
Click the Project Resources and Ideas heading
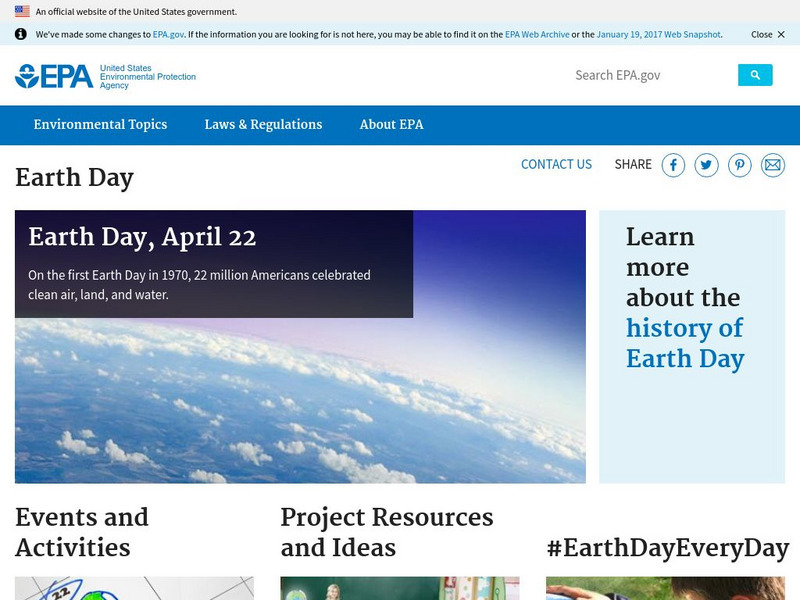click(x=387, y=532)
